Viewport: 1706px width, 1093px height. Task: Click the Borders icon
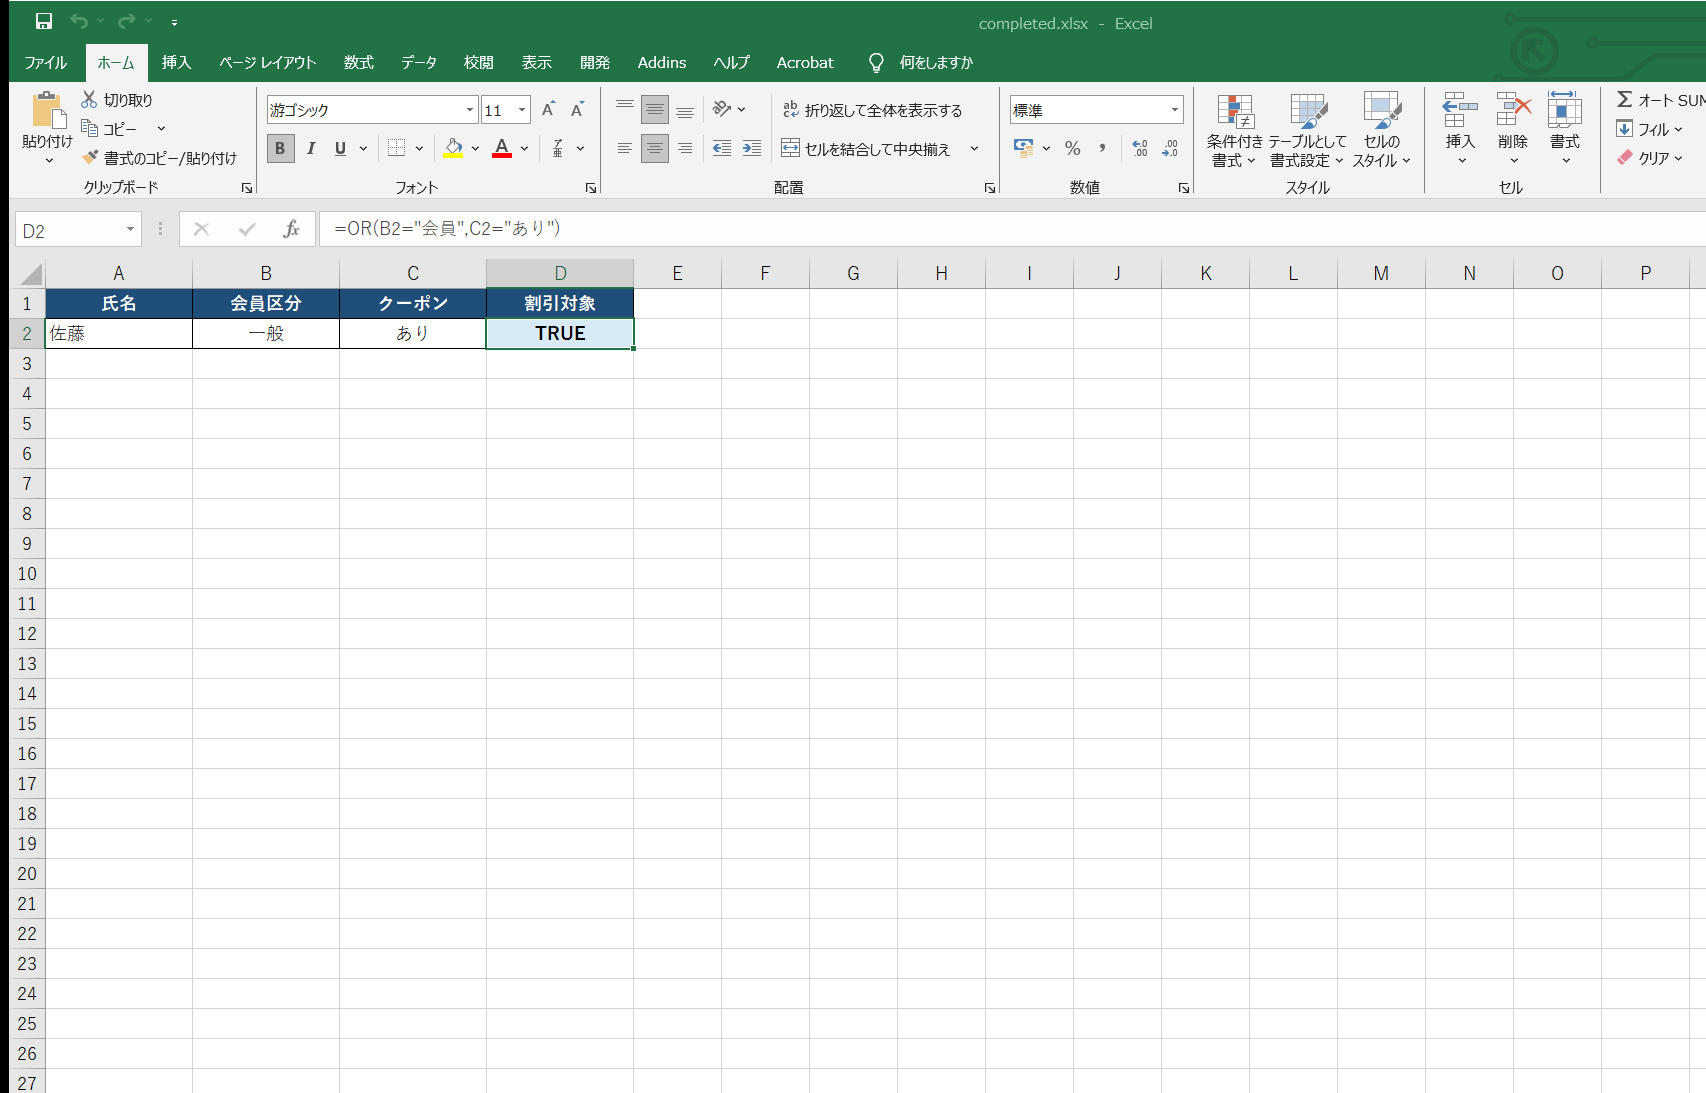point(397,148)
